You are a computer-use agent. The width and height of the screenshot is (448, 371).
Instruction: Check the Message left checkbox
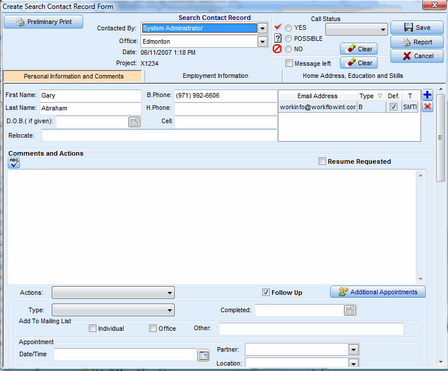click(289, 63)
